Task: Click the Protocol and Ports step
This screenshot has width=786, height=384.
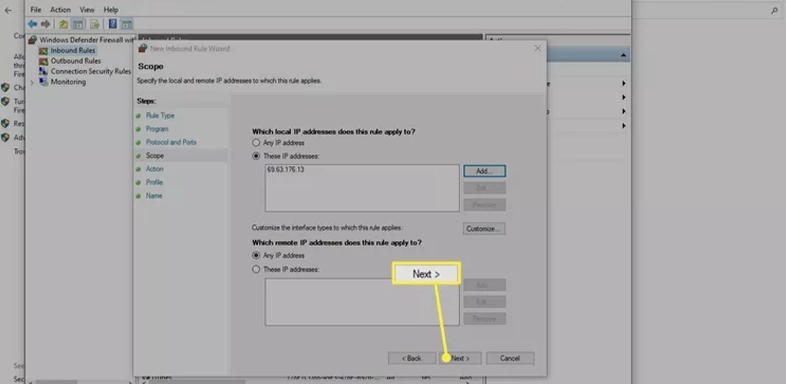Action: [x=171, y=142]
